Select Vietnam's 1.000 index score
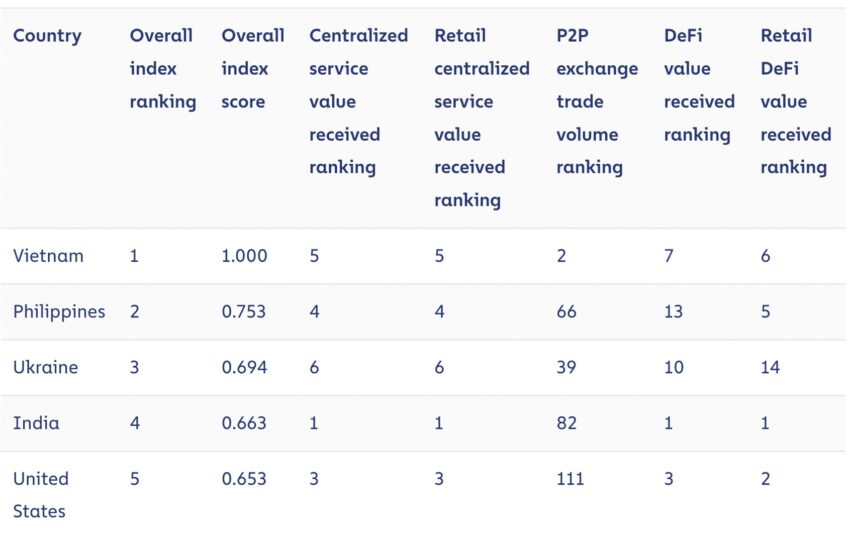850x535 pixels. [244, 256]
